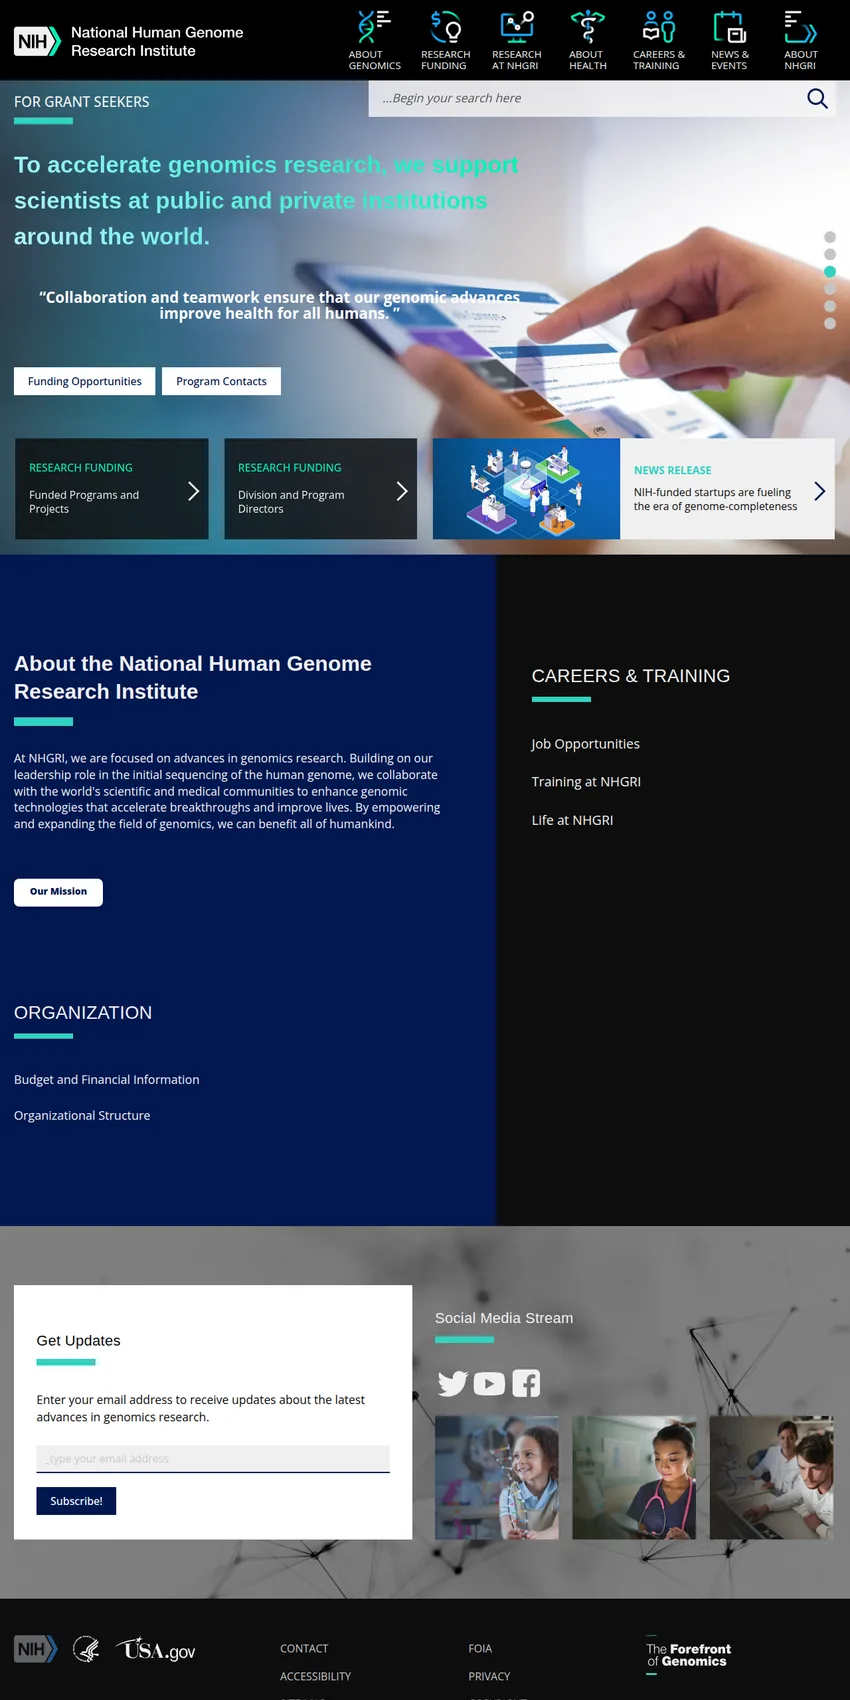This screenshot has width=850, height=1700.
Task: Open the Facebook social media icon
Action: [x=526, y=1383]
